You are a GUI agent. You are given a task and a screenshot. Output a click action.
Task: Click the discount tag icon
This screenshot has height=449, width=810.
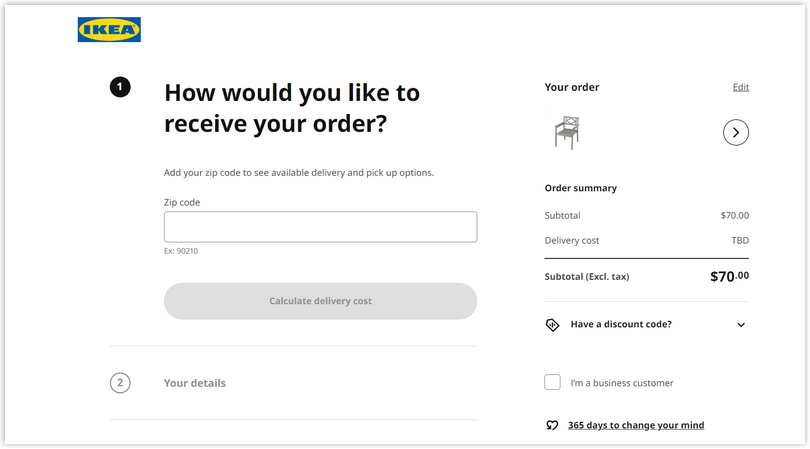(x=552, y=324)
